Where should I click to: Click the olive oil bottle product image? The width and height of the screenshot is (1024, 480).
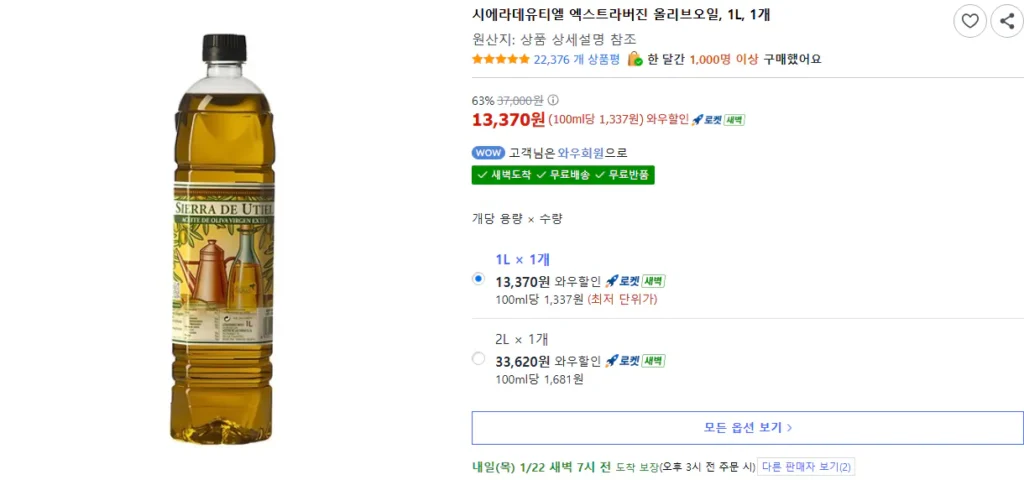point(223,240)
